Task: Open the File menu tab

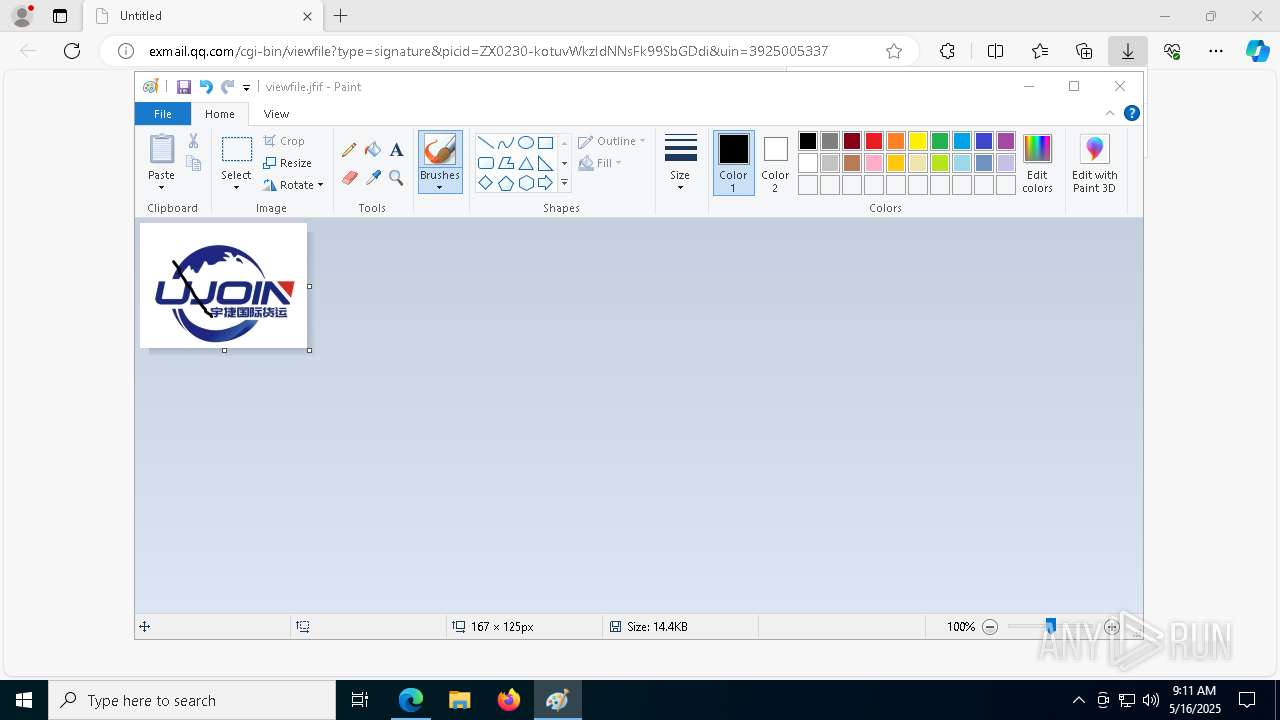Action: coord(162,114)
